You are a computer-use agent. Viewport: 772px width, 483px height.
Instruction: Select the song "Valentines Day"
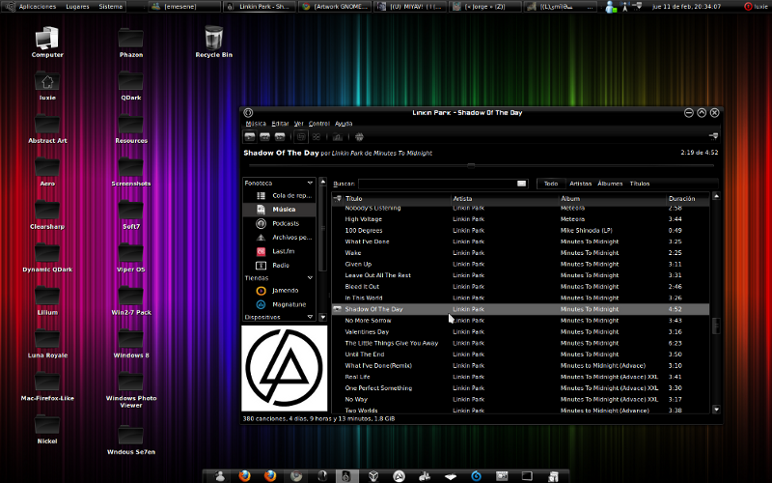(520, 332)
